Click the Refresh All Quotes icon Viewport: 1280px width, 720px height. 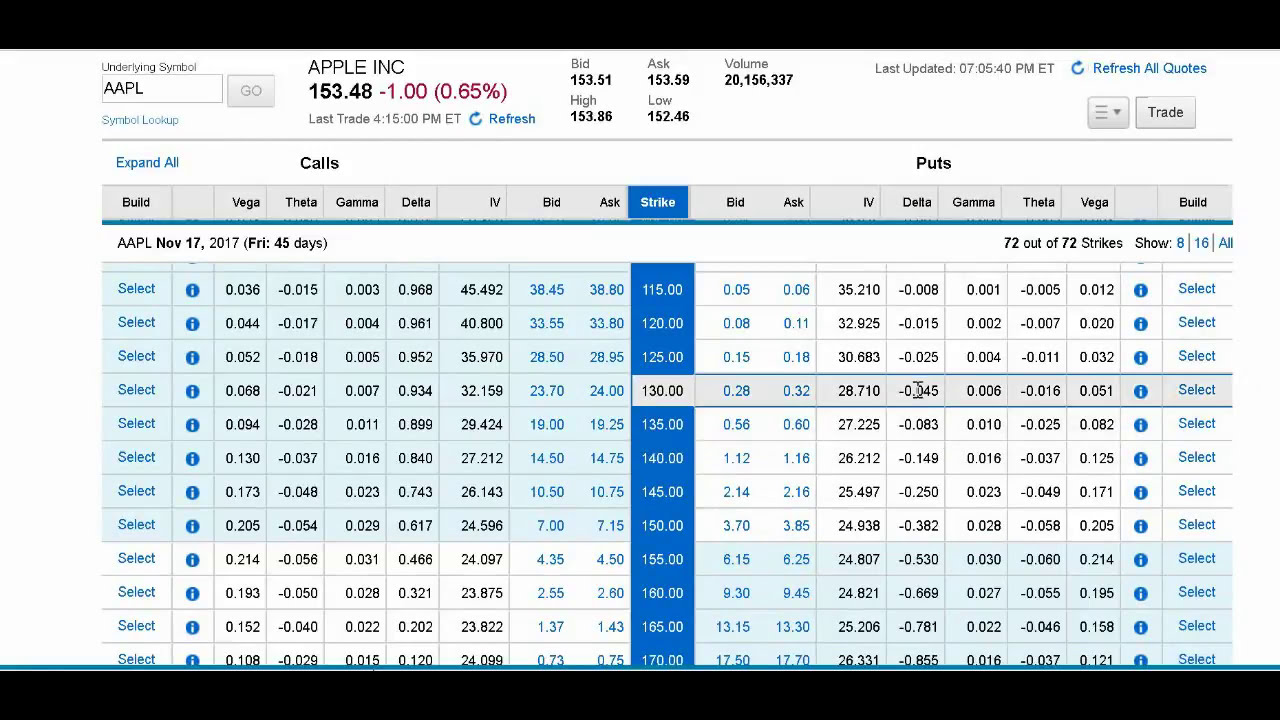pyautogui.click(x=1077, y=68)
